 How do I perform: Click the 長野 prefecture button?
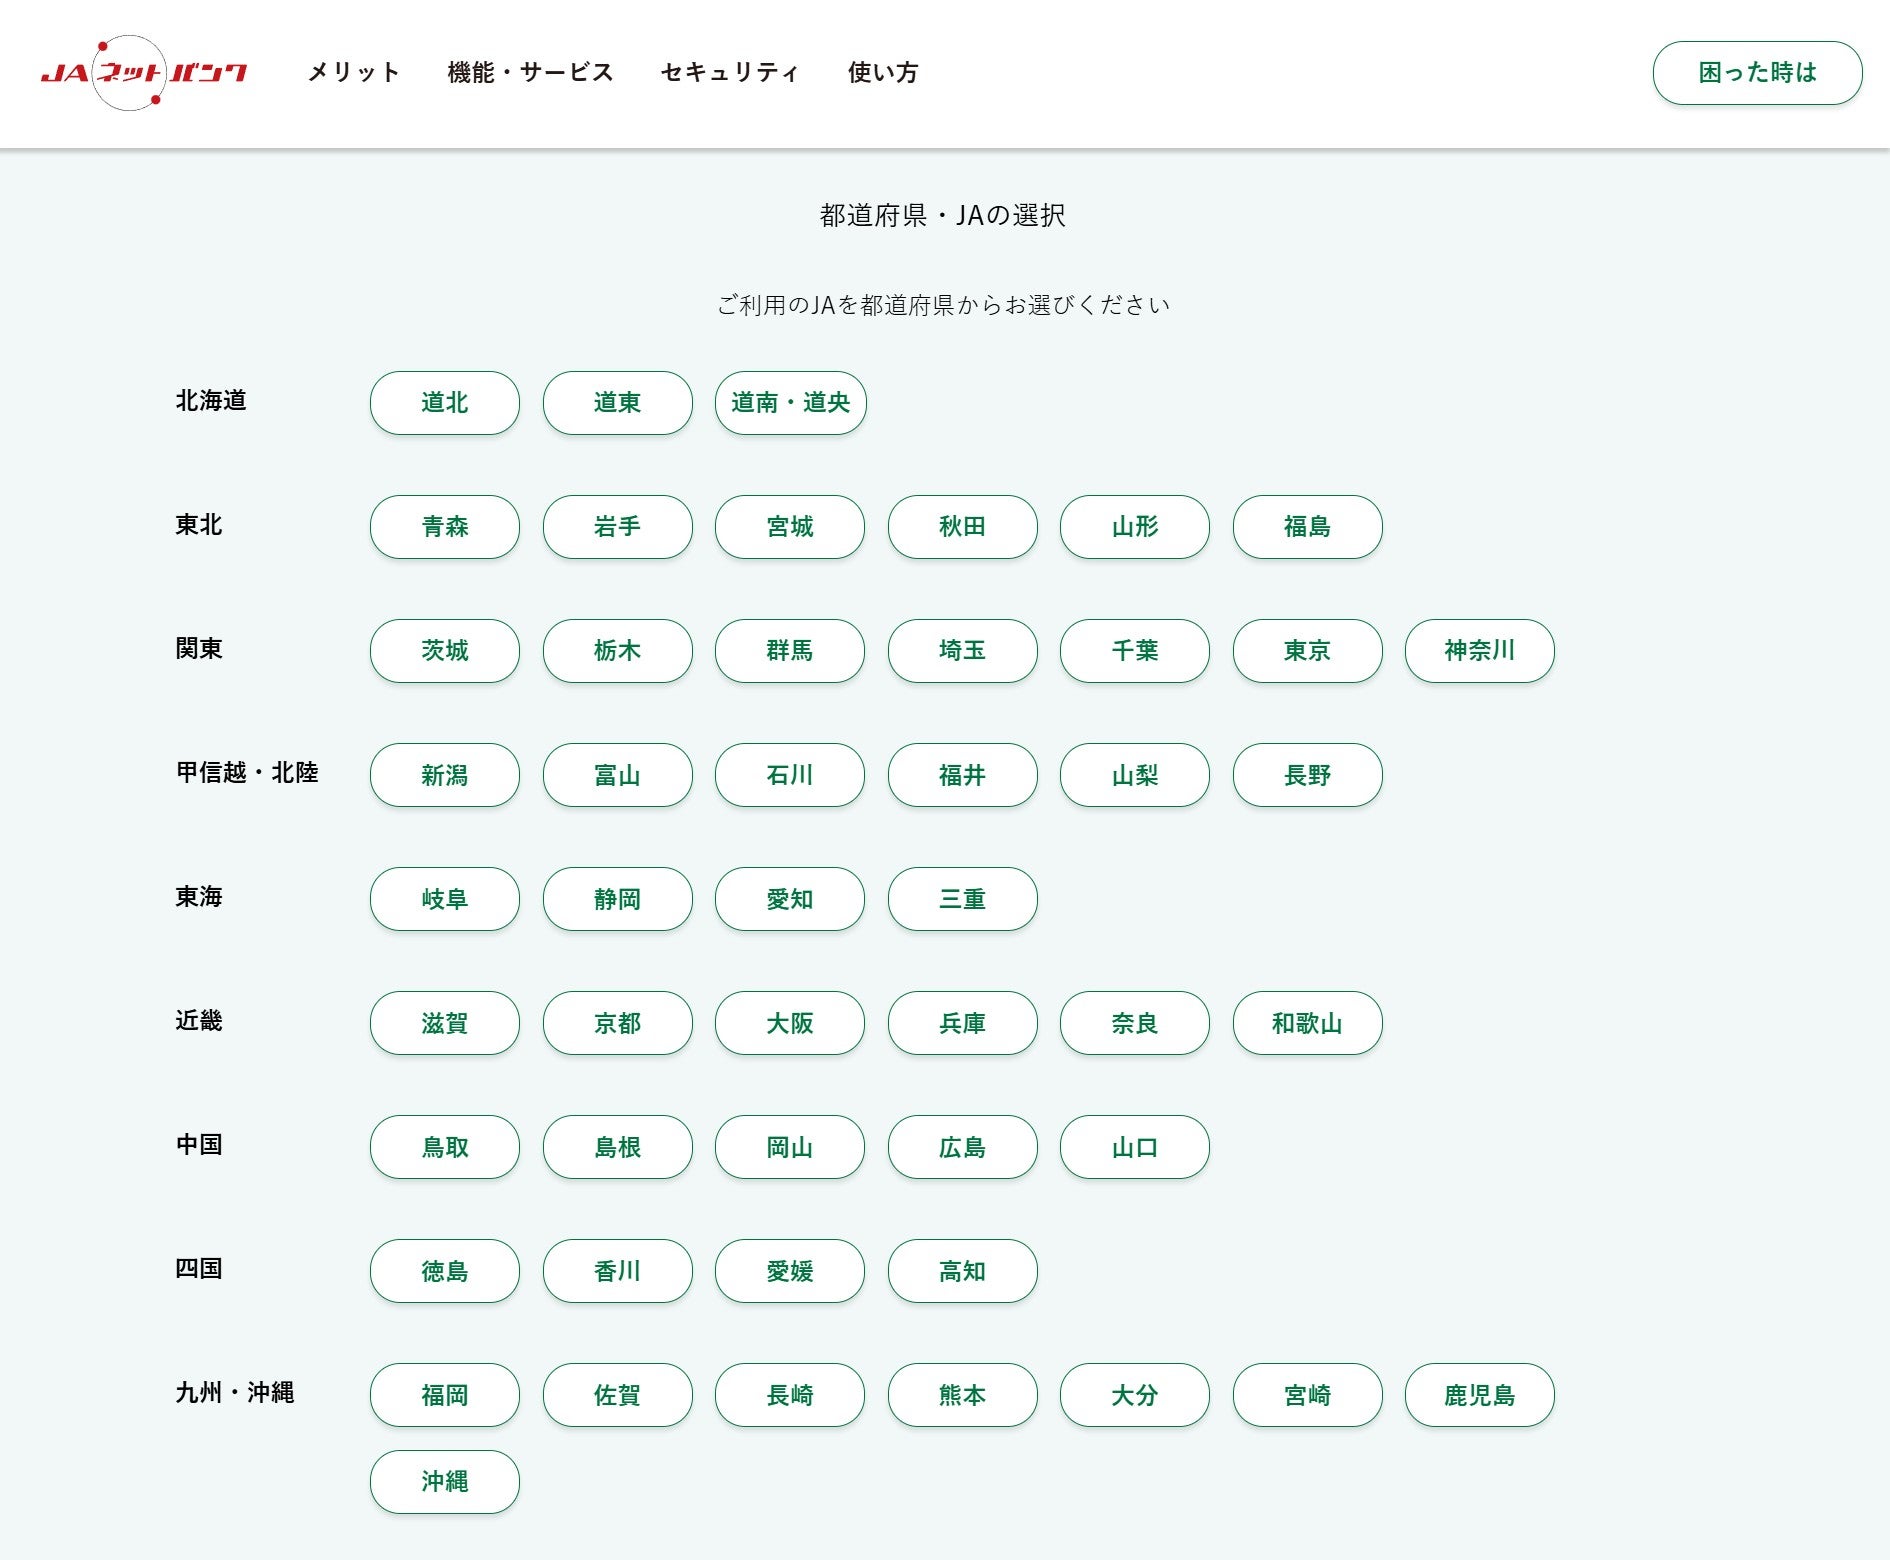pos(1307,775)
